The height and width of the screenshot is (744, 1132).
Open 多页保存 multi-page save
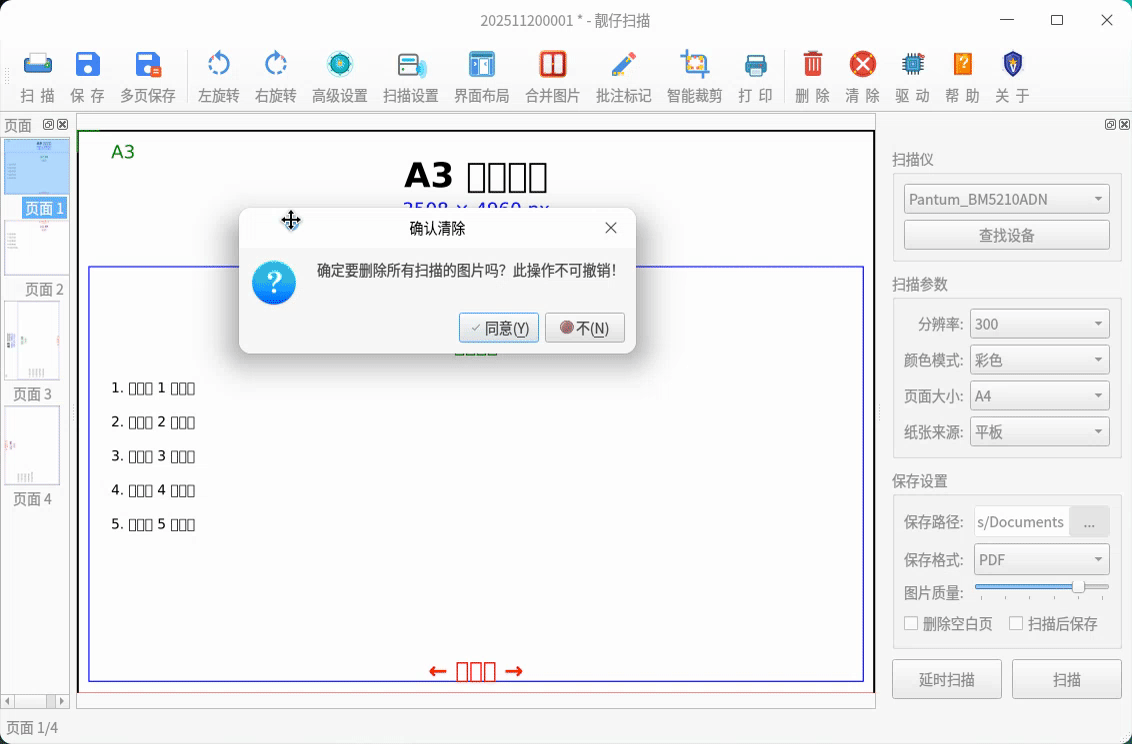148,76
